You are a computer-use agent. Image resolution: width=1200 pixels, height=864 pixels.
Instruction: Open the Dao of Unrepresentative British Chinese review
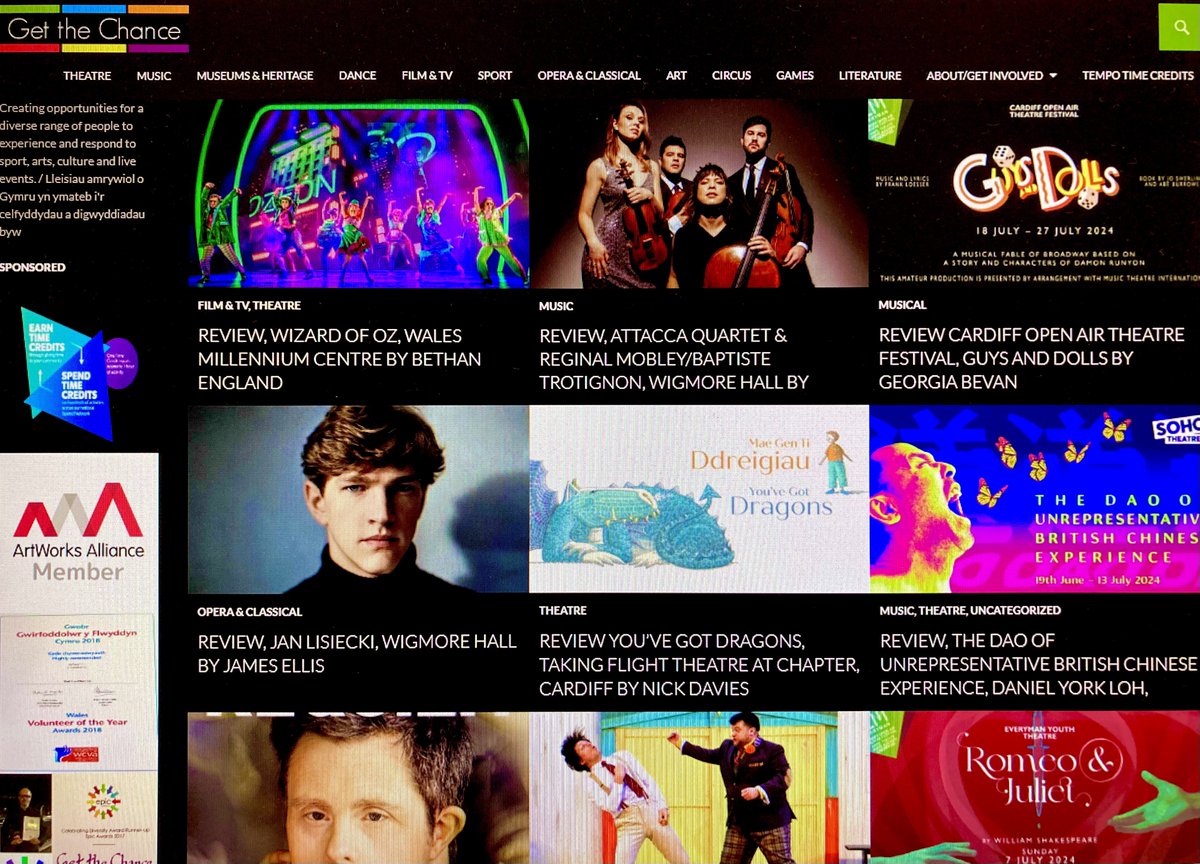tap(1038, 664)
